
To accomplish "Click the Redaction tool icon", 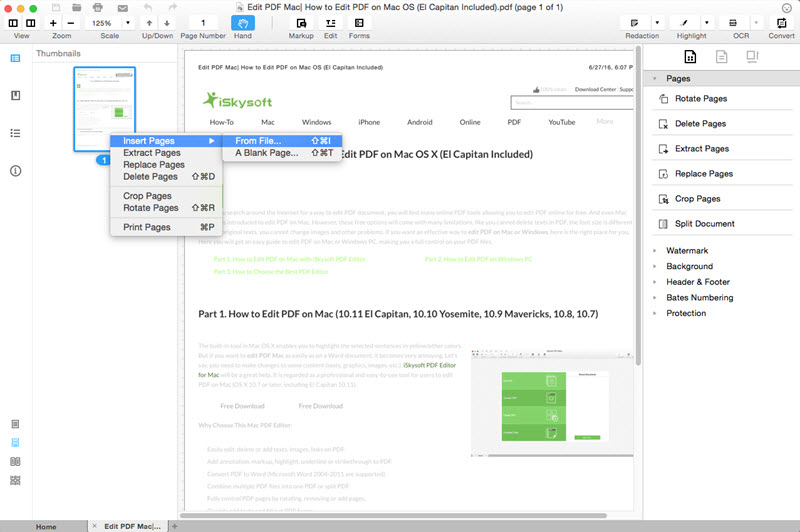I will (x=634, y=23).
